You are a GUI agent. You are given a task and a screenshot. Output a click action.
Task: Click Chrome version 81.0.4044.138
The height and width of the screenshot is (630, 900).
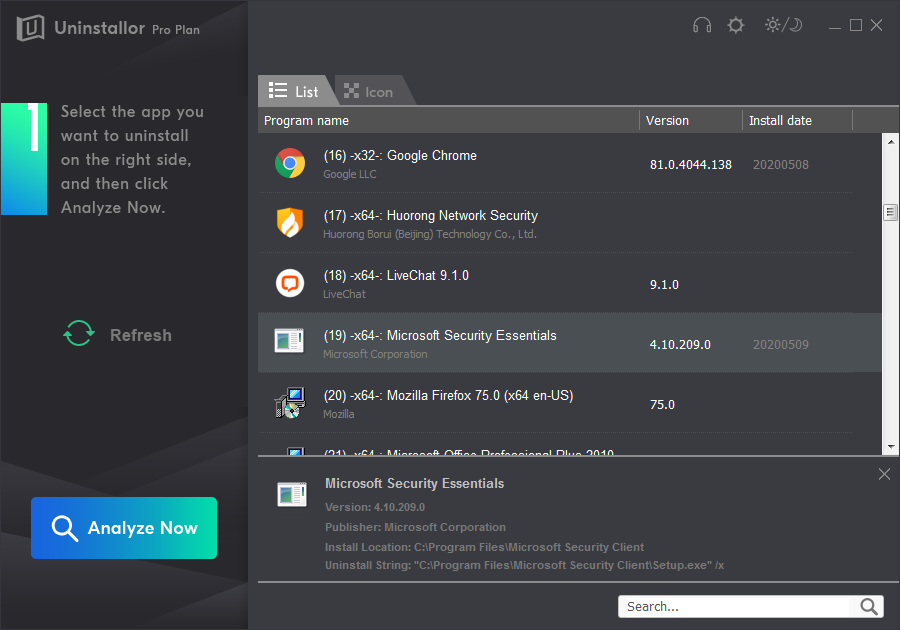coord(690,165)
